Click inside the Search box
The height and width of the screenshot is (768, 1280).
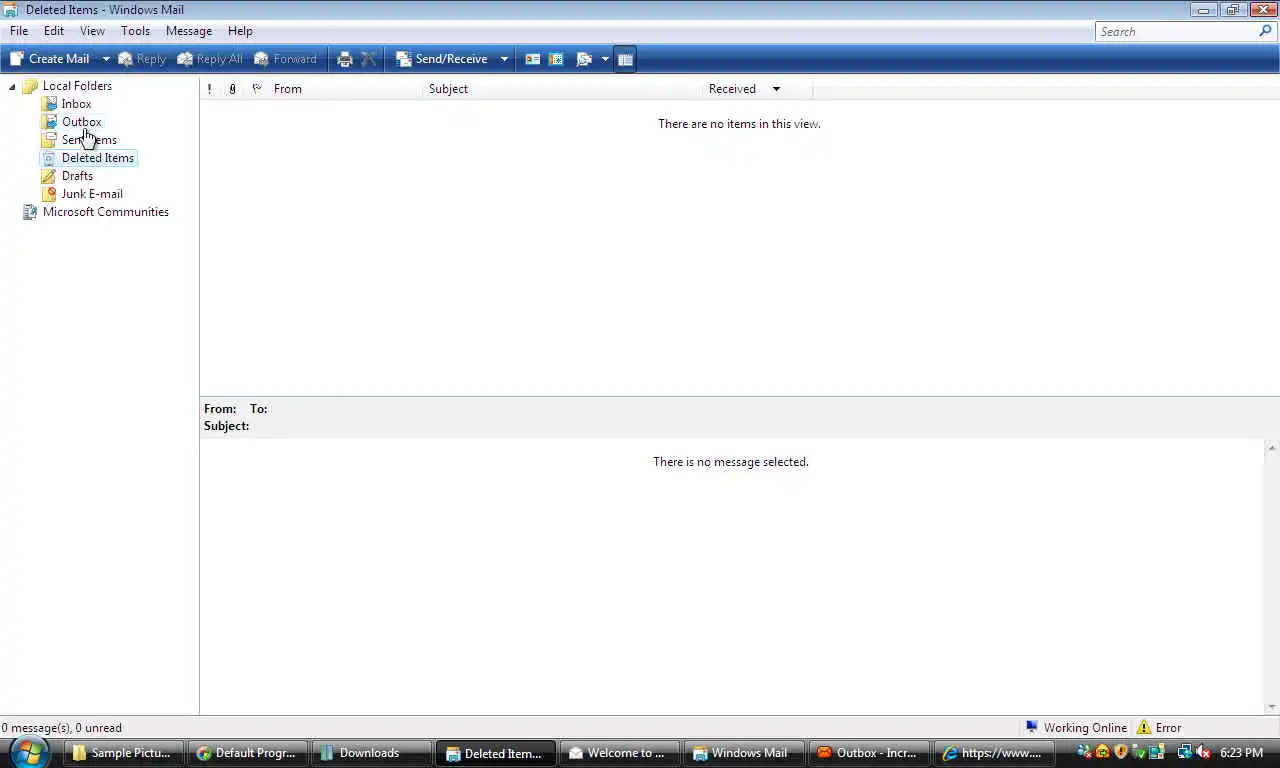point(1175,31)
